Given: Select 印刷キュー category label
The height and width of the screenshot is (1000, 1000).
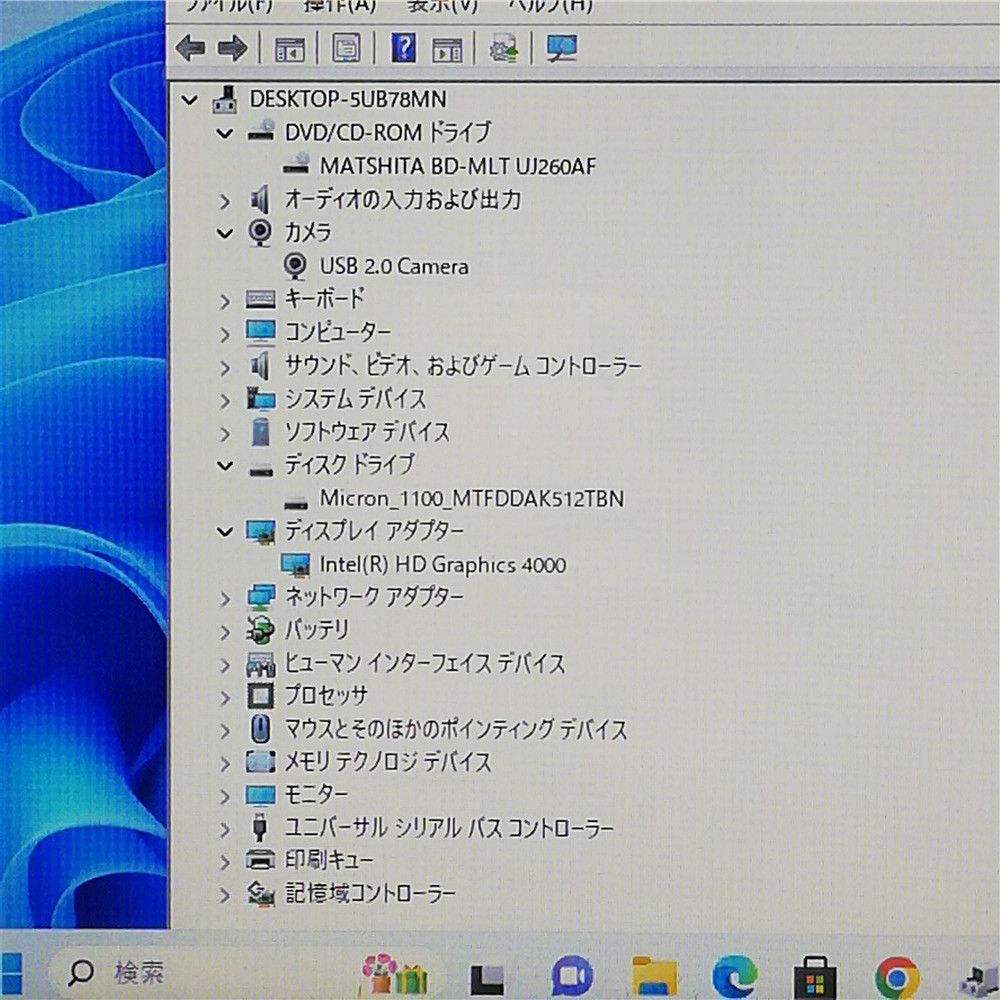Looking at the screenshot, I should [x=329, y=860].
